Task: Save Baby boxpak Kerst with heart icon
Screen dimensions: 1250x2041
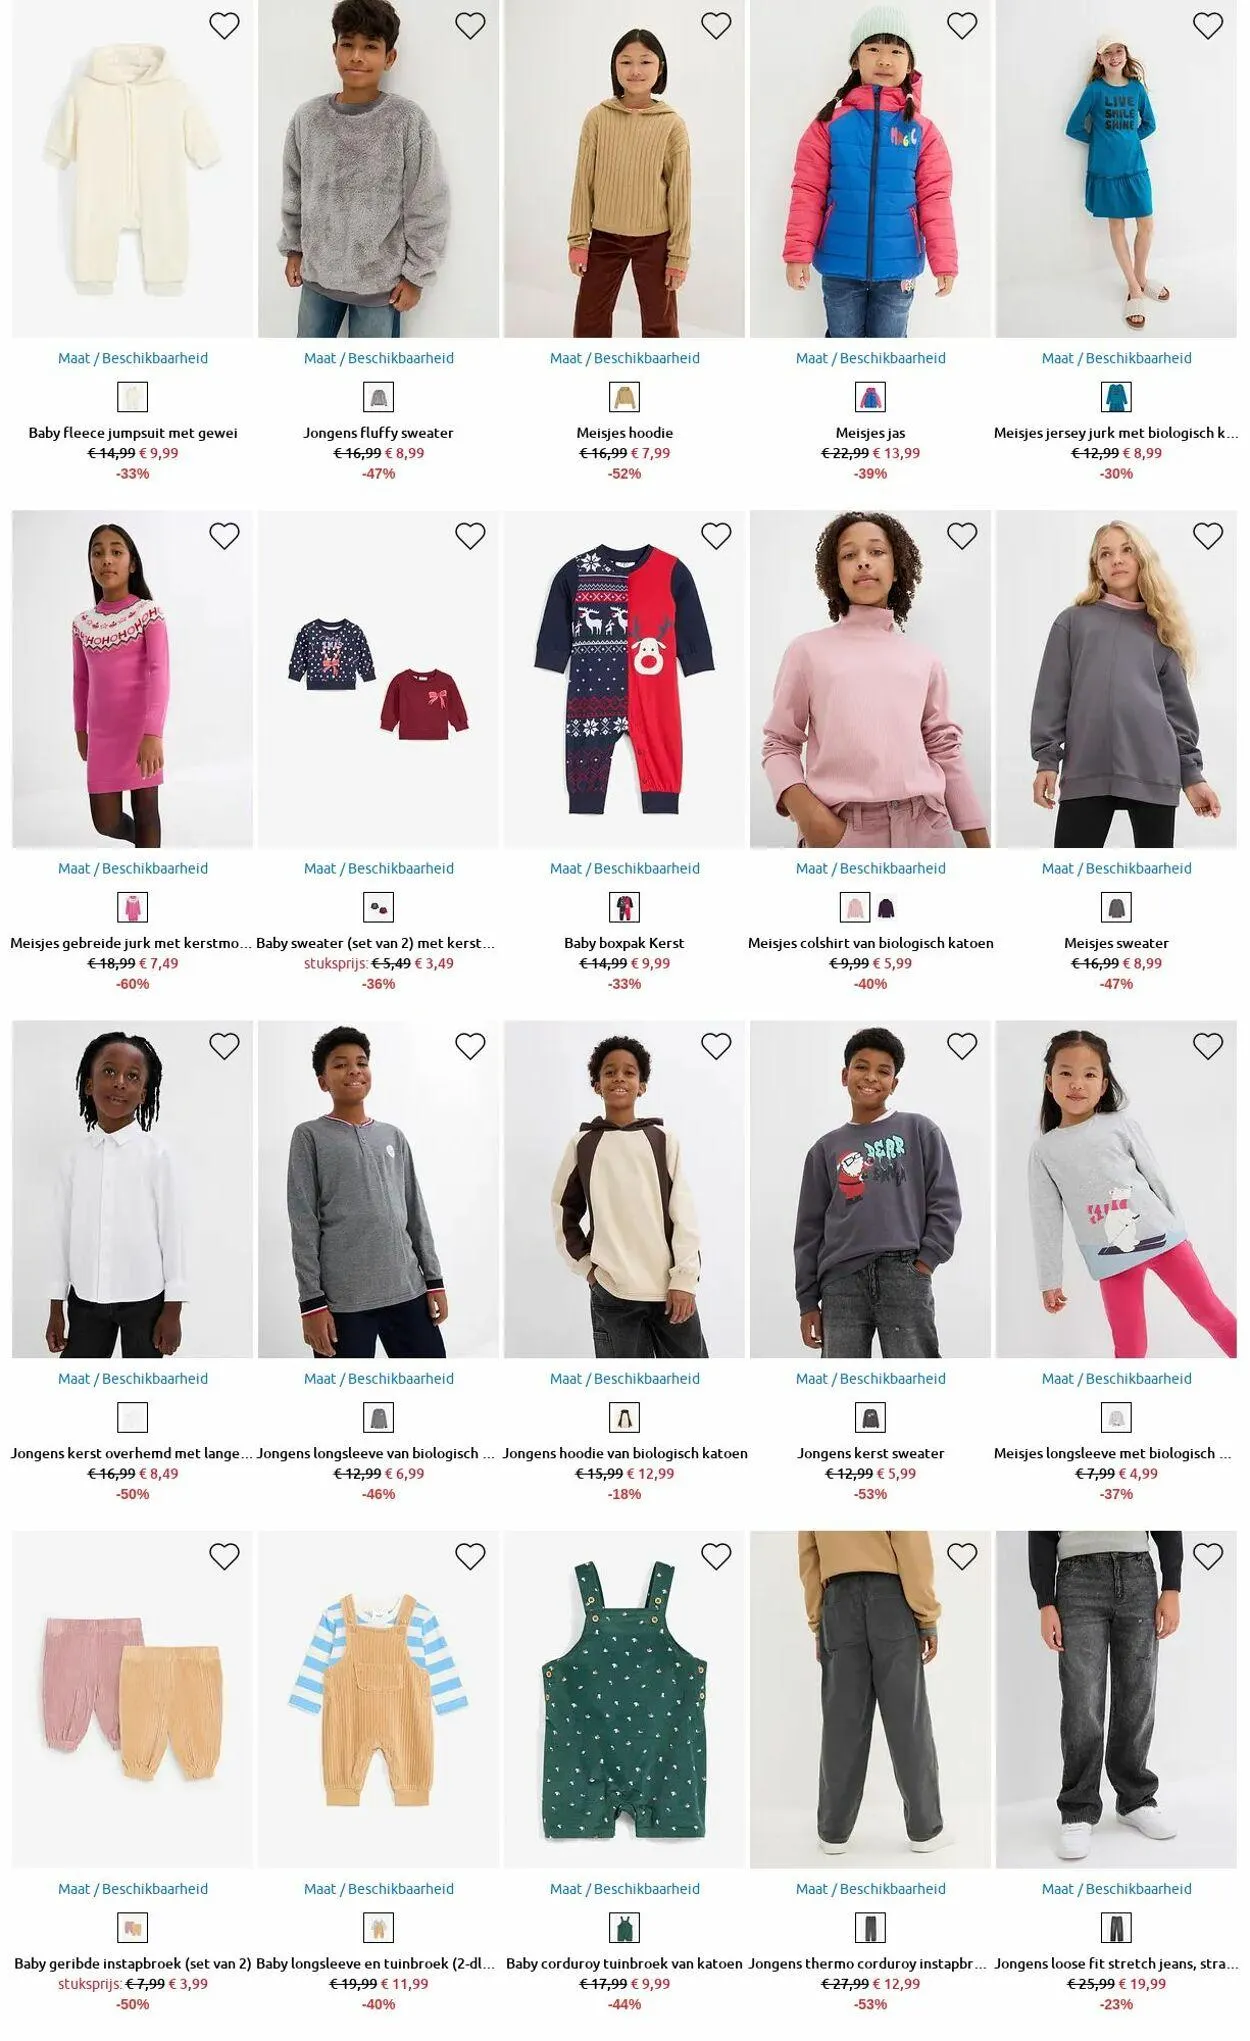Action: 716,536
